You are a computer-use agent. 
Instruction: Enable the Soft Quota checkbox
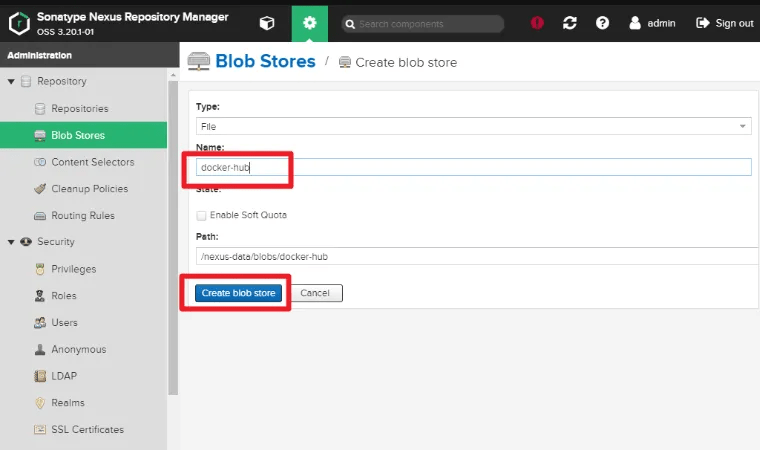point(201,215)
